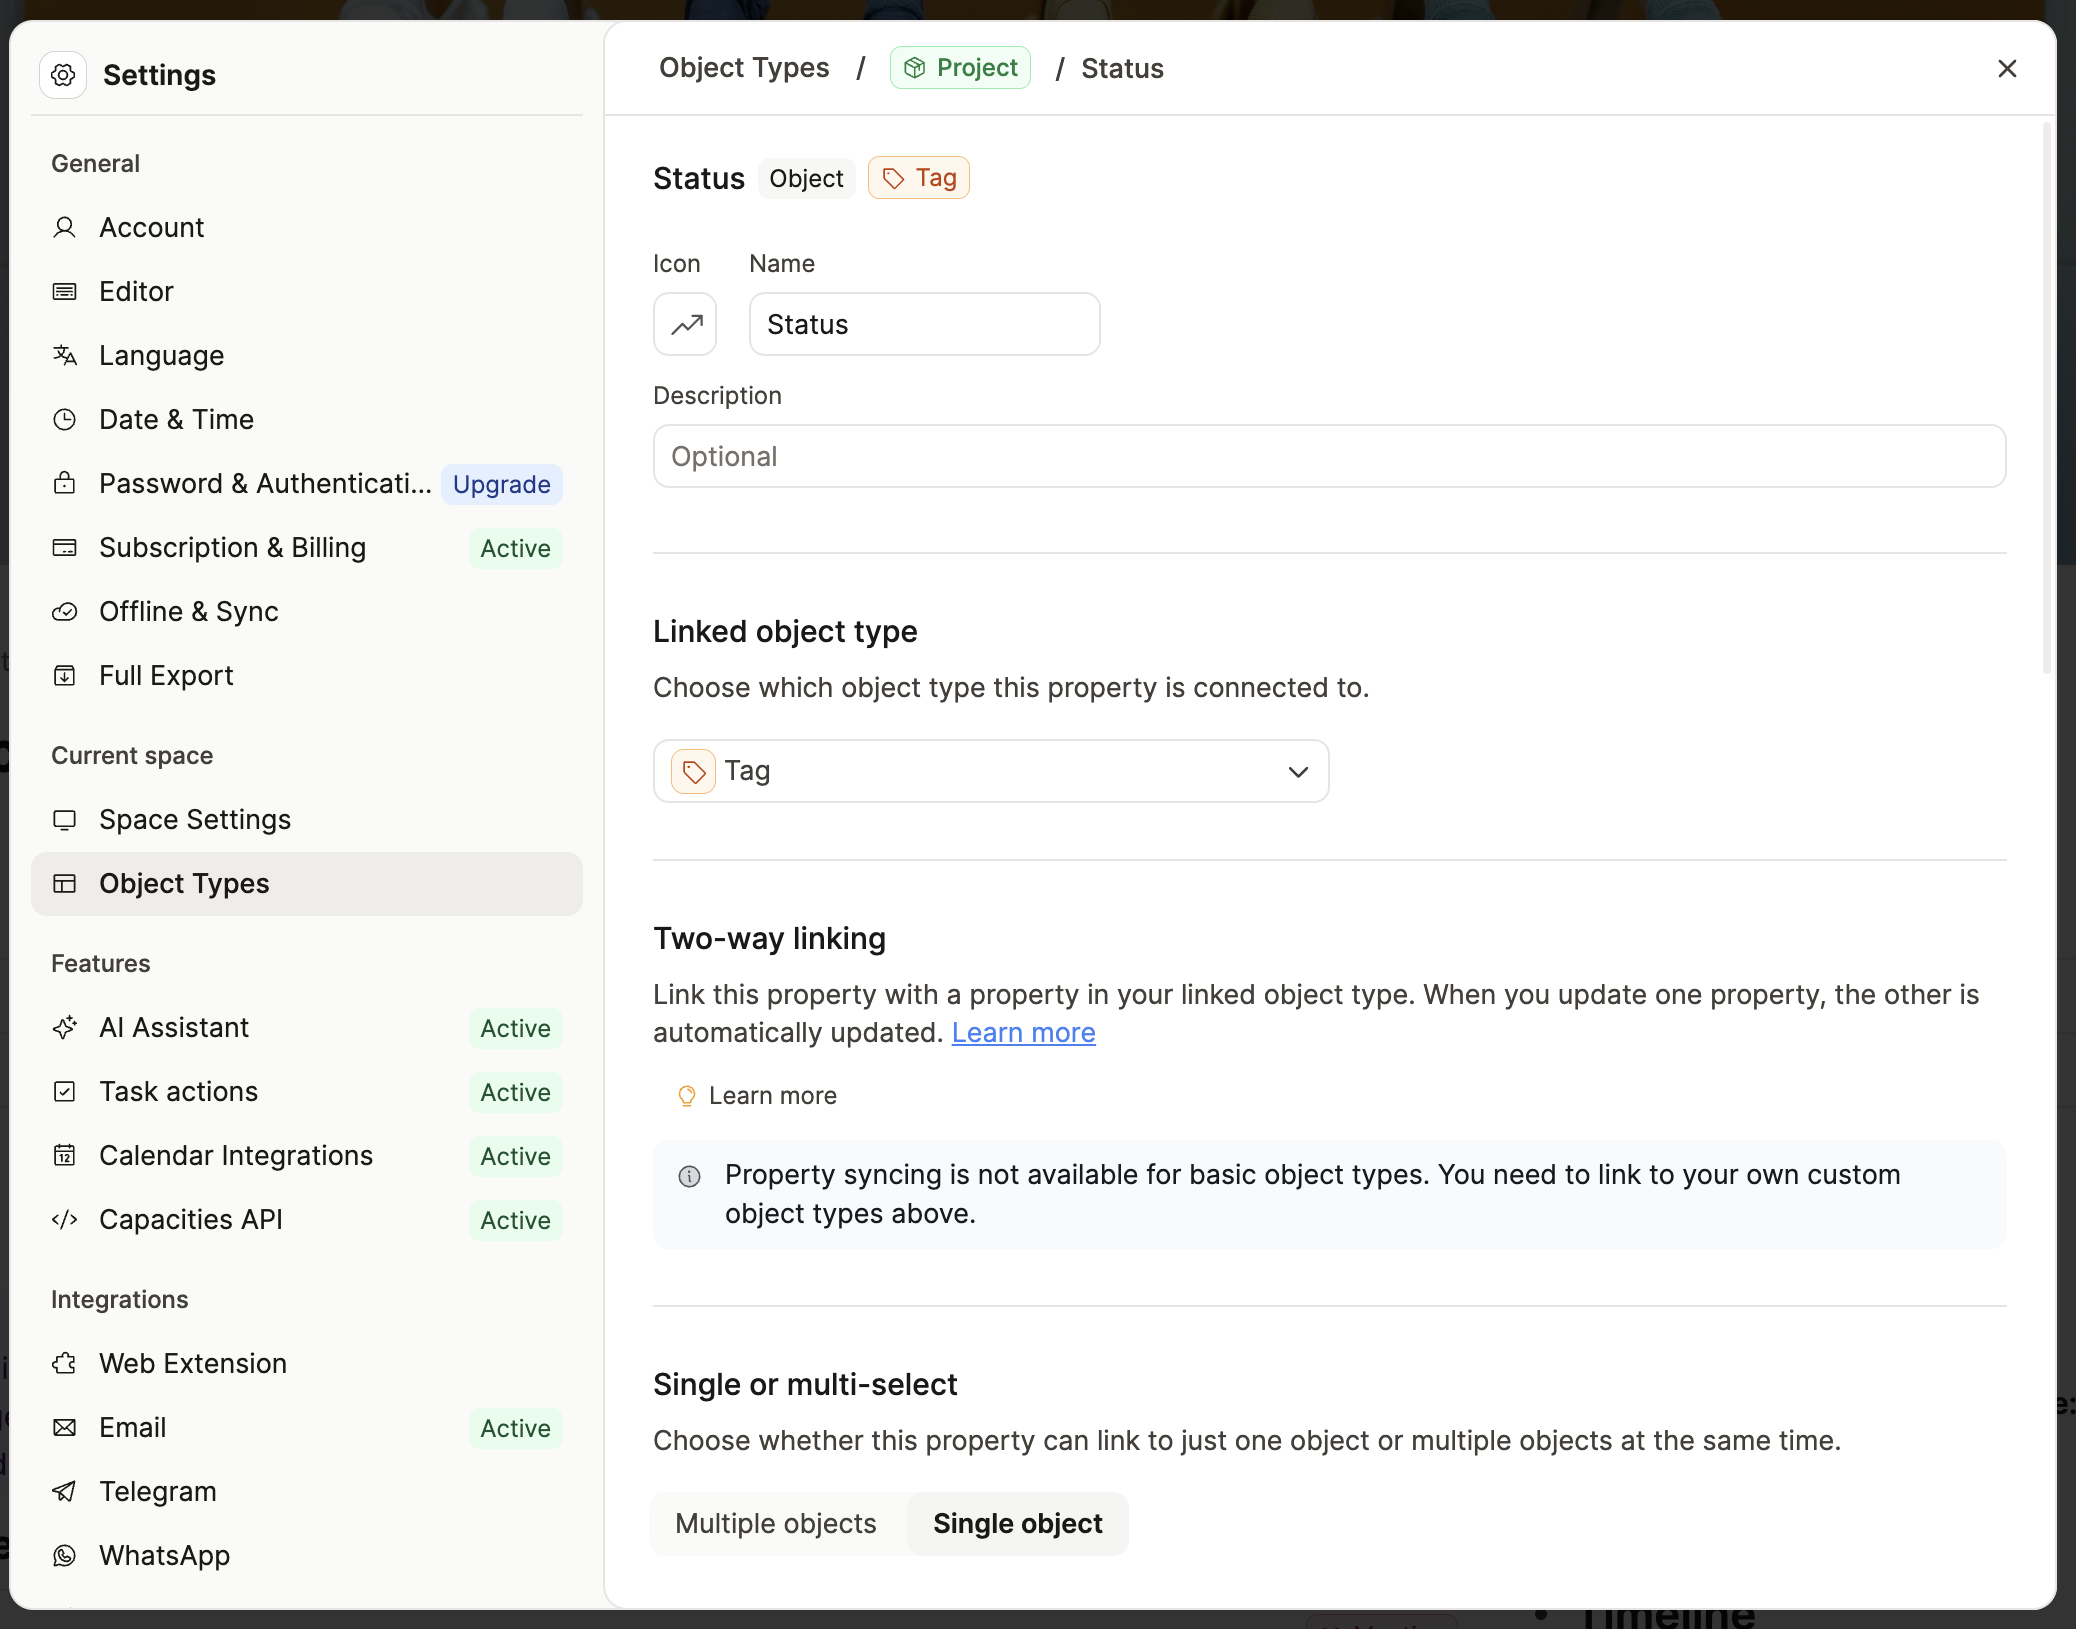The width and height of the screenshot is (2076, 1629).
Task: Click the settings gear icon
Action: (63, 75)
